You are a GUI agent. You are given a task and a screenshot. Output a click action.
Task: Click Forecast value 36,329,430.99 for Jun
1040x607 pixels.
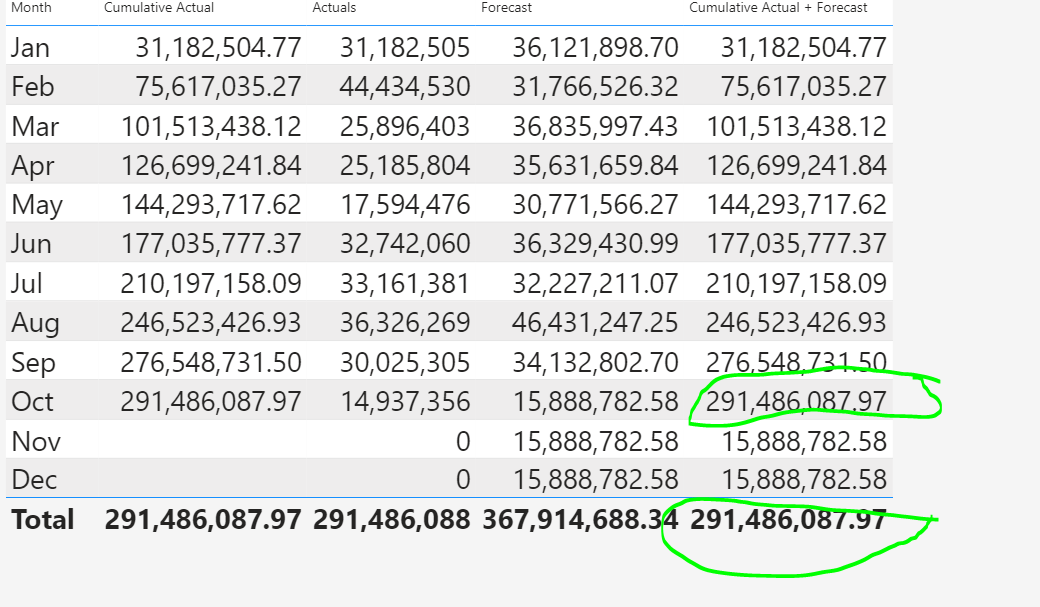pyautogui.click(x=596, y=244)
